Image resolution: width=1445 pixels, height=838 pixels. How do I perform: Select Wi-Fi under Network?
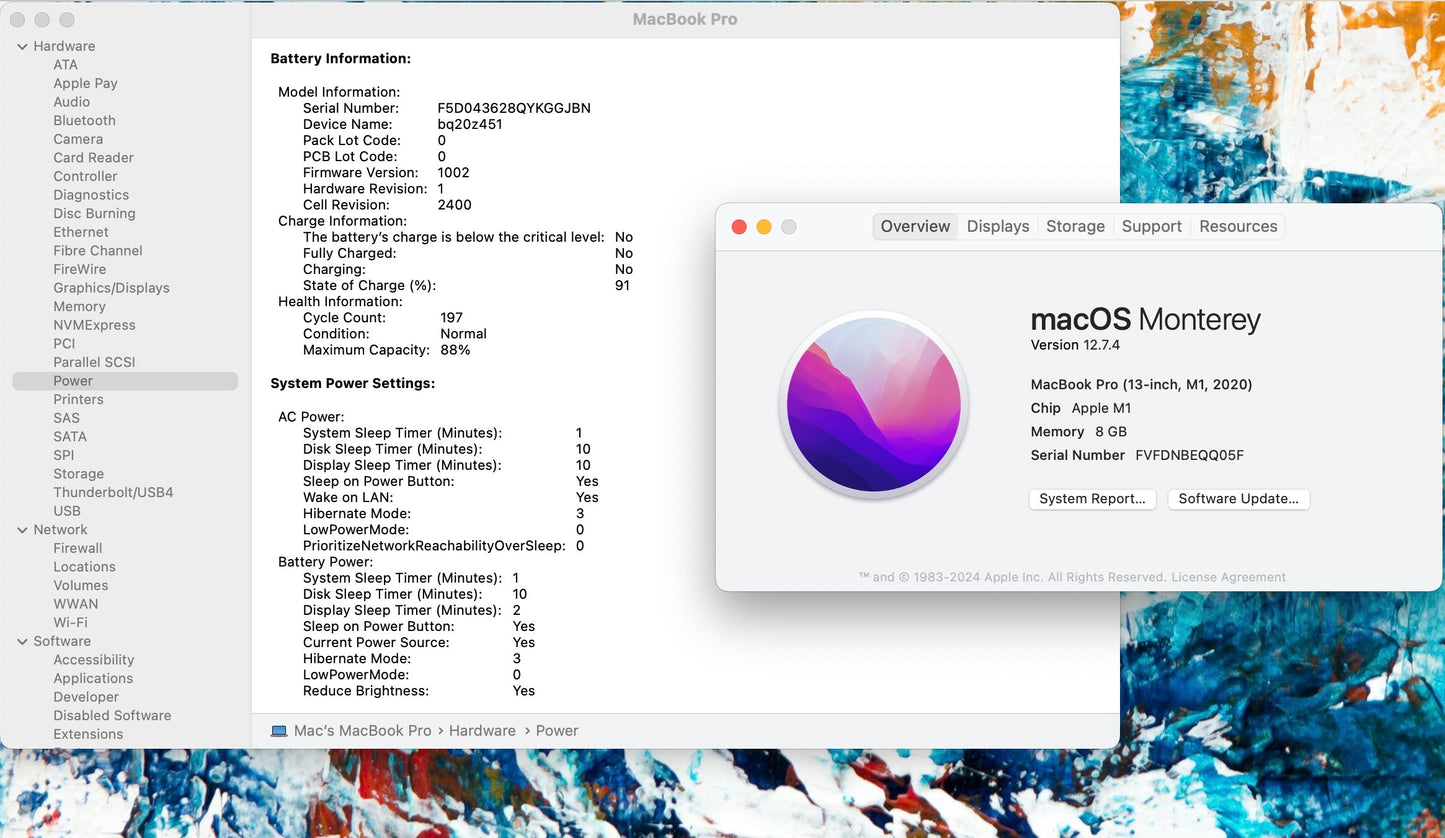(70, 623)
